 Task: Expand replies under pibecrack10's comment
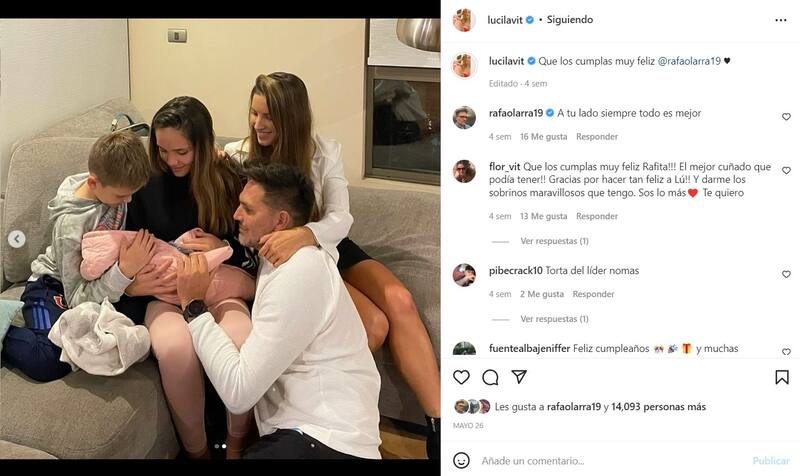click(554, 319)
